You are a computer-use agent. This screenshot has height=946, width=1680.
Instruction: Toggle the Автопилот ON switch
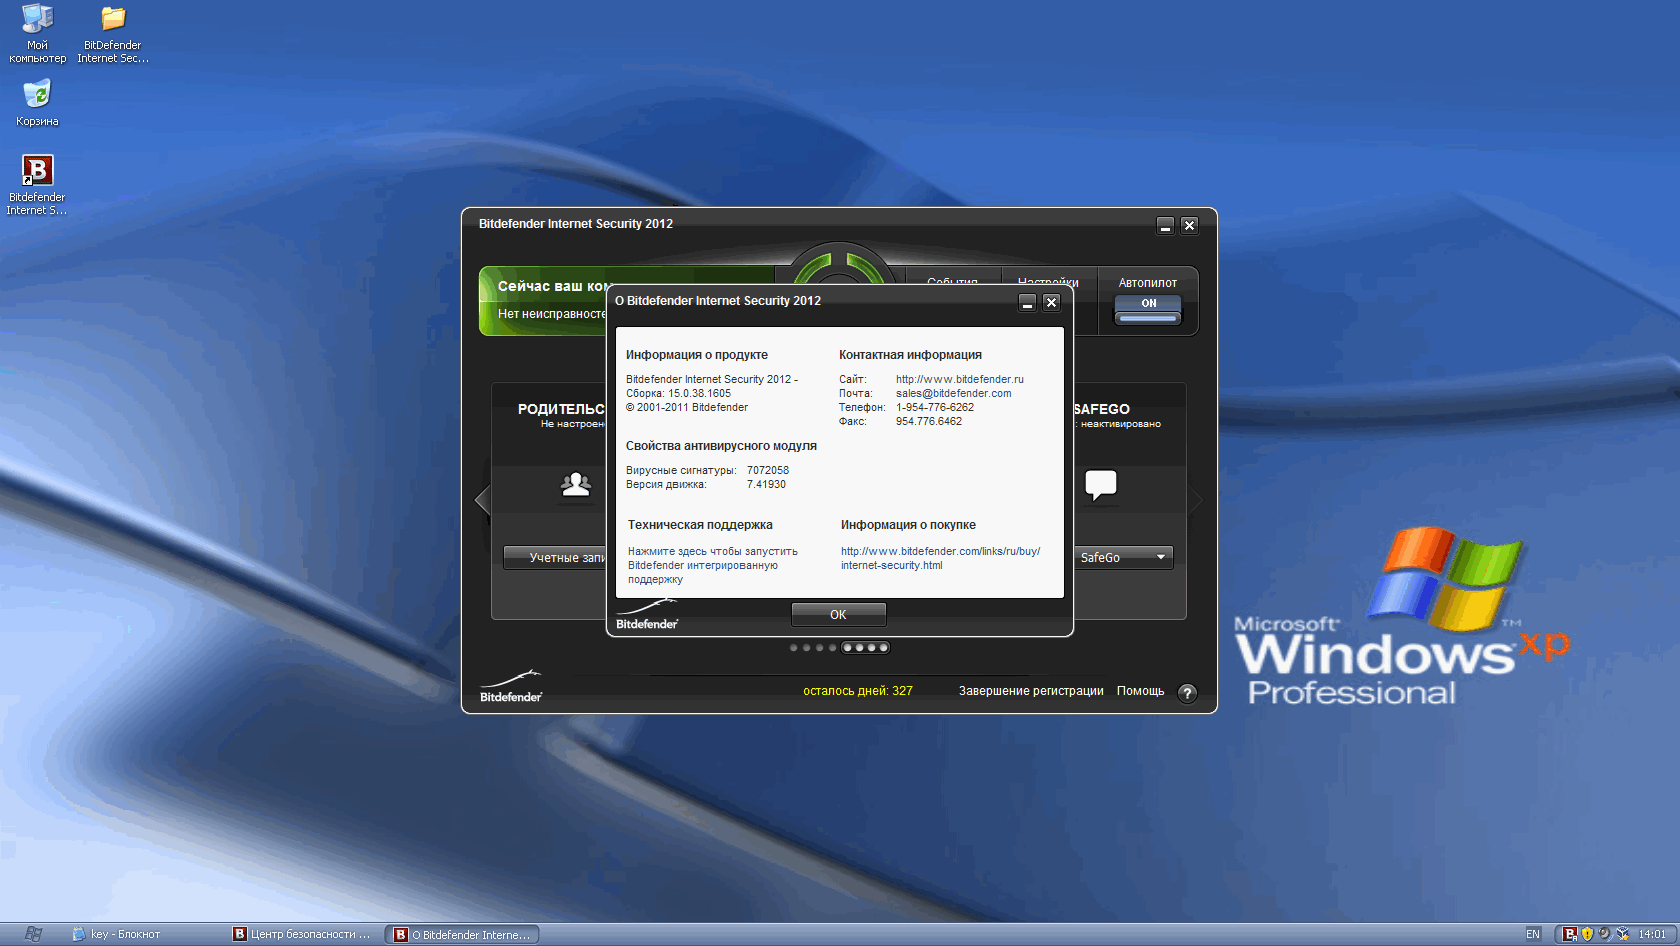(1148, 309)
